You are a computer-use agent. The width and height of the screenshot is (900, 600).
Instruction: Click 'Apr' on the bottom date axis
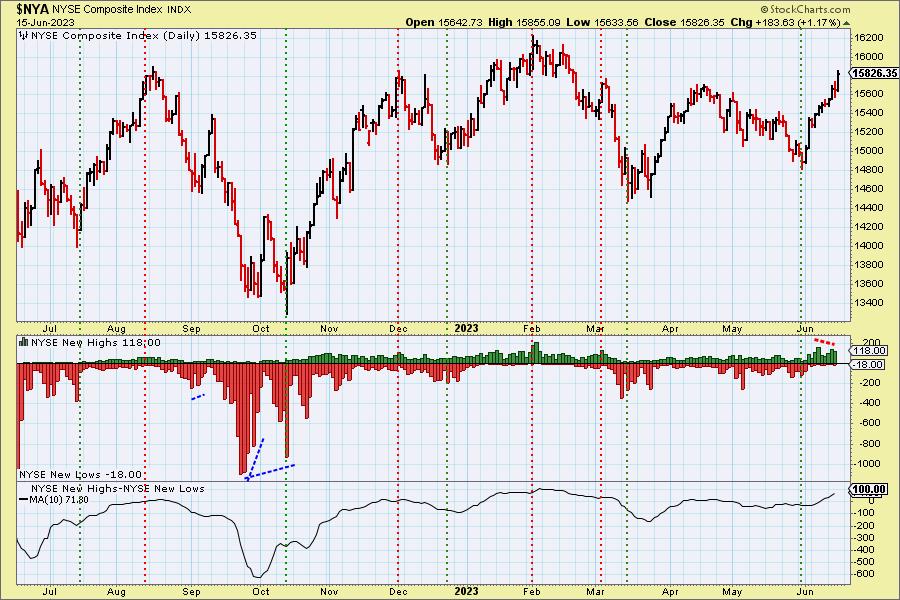pyautogui.click(x=670, y=591)
